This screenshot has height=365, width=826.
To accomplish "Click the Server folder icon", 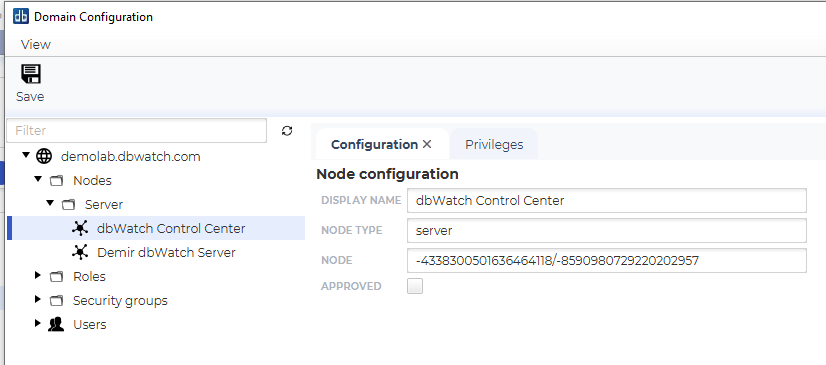I will tap(68, 204).
